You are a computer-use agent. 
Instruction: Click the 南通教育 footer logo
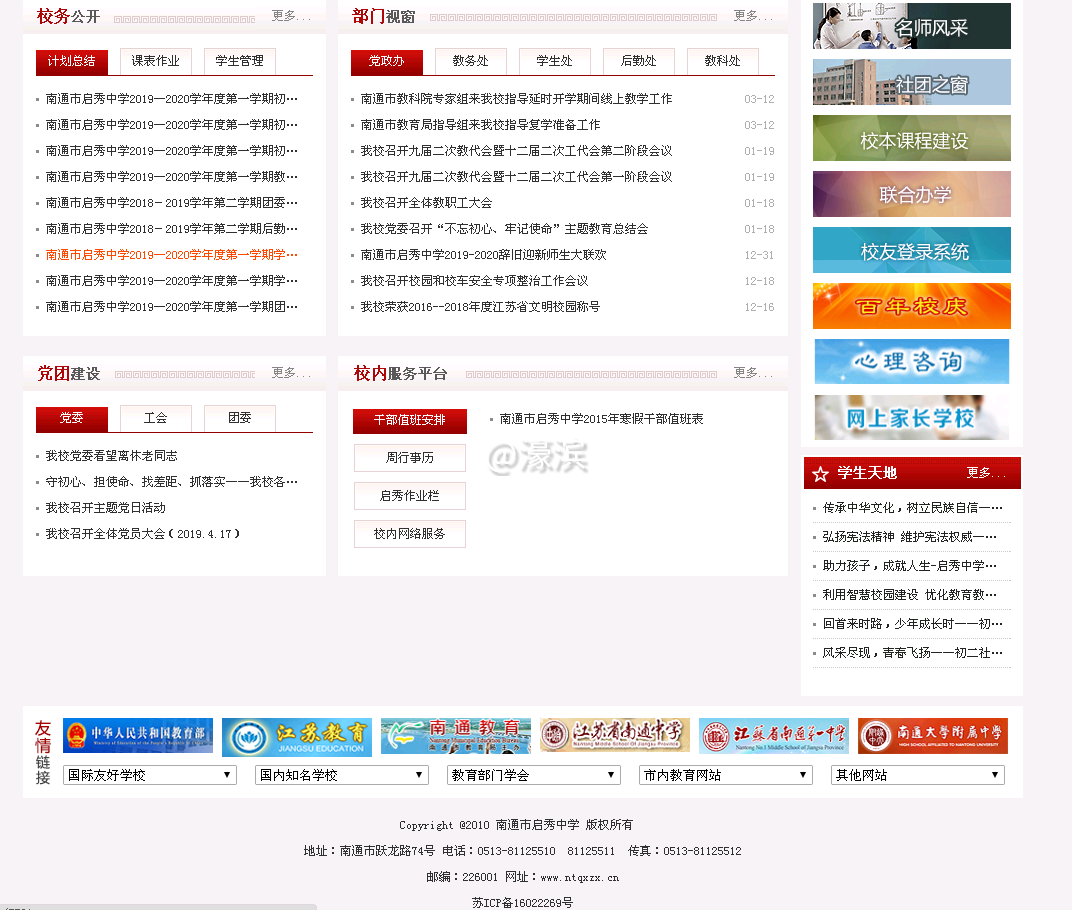(x=456, y=735)
